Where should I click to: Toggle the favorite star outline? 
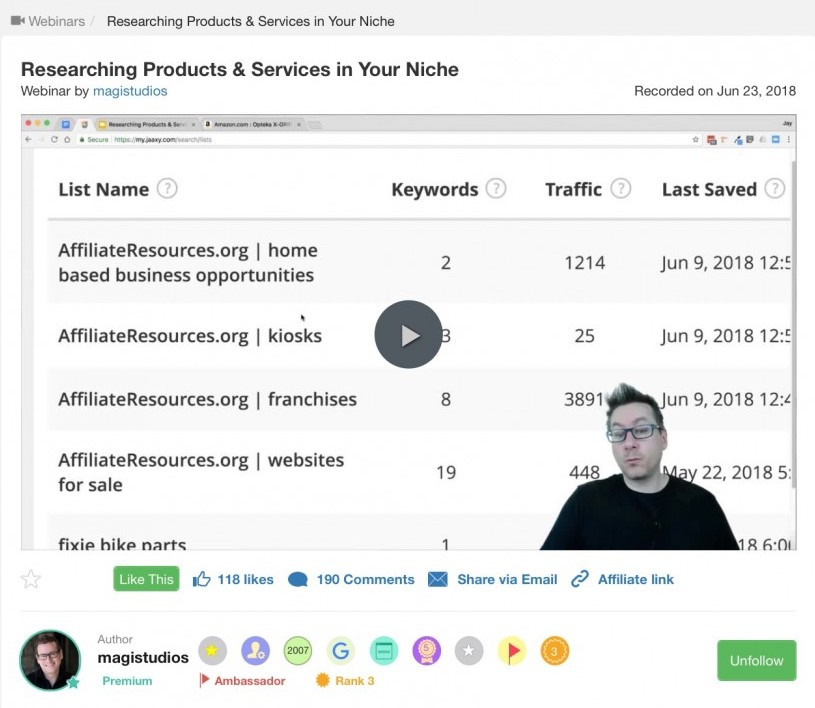31,579
